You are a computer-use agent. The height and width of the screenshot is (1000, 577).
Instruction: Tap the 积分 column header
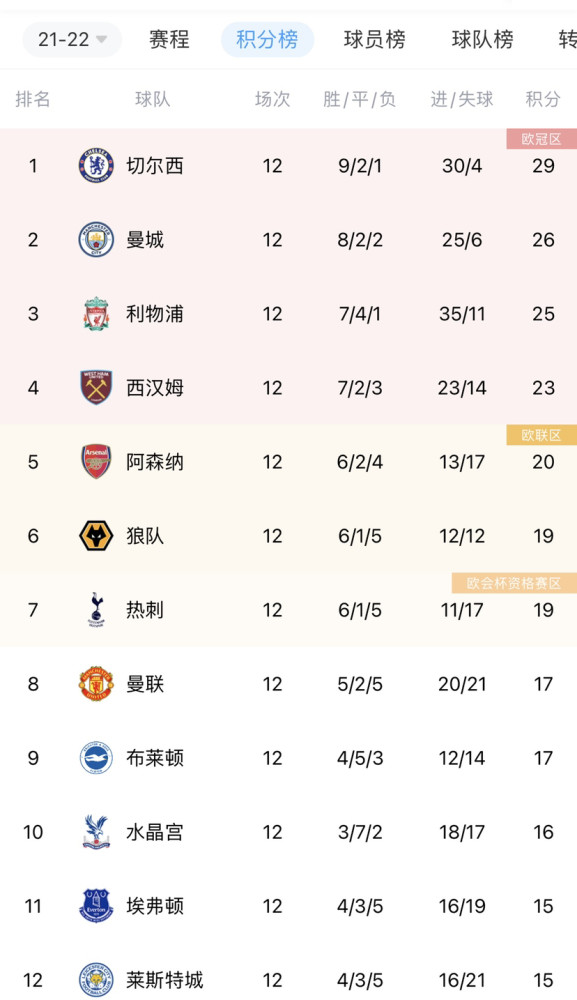[543, 99]
